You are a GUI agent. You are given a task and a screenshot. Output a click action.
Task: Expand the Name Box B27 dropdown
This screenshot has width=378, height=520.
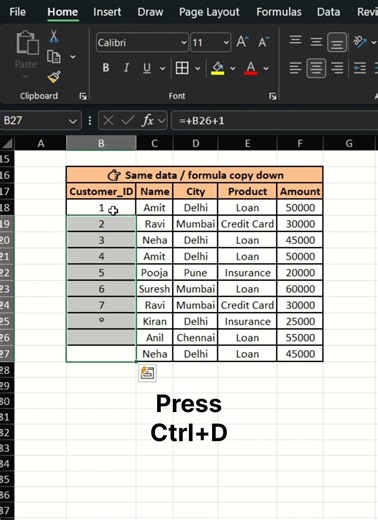tap(73, 121)
